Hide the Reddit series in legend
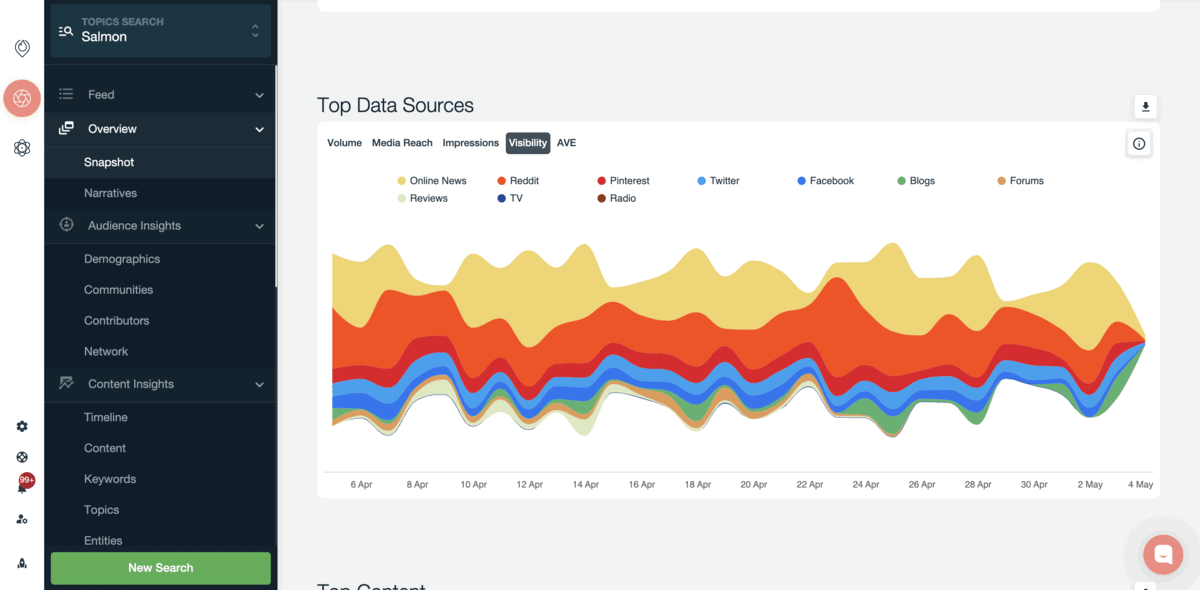Screen dimensions: 1200x590 [x=523, y=181]
